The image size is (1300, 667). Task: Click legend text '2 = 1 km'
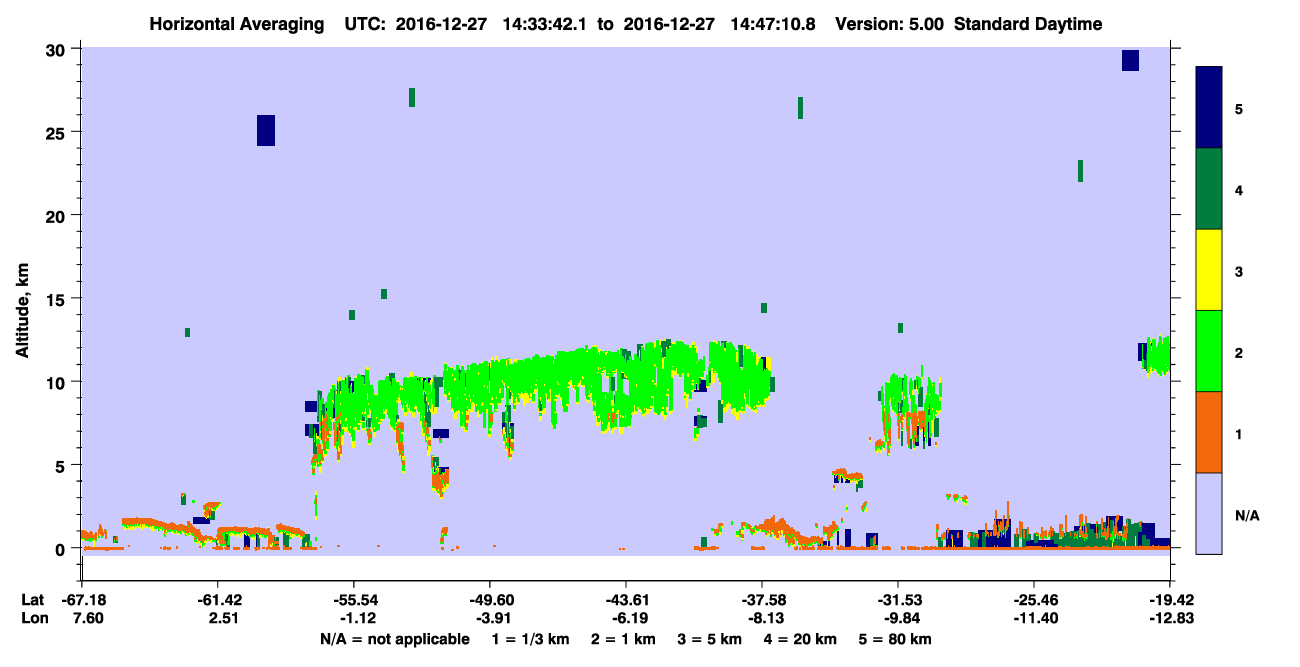(x=623, y=639)
